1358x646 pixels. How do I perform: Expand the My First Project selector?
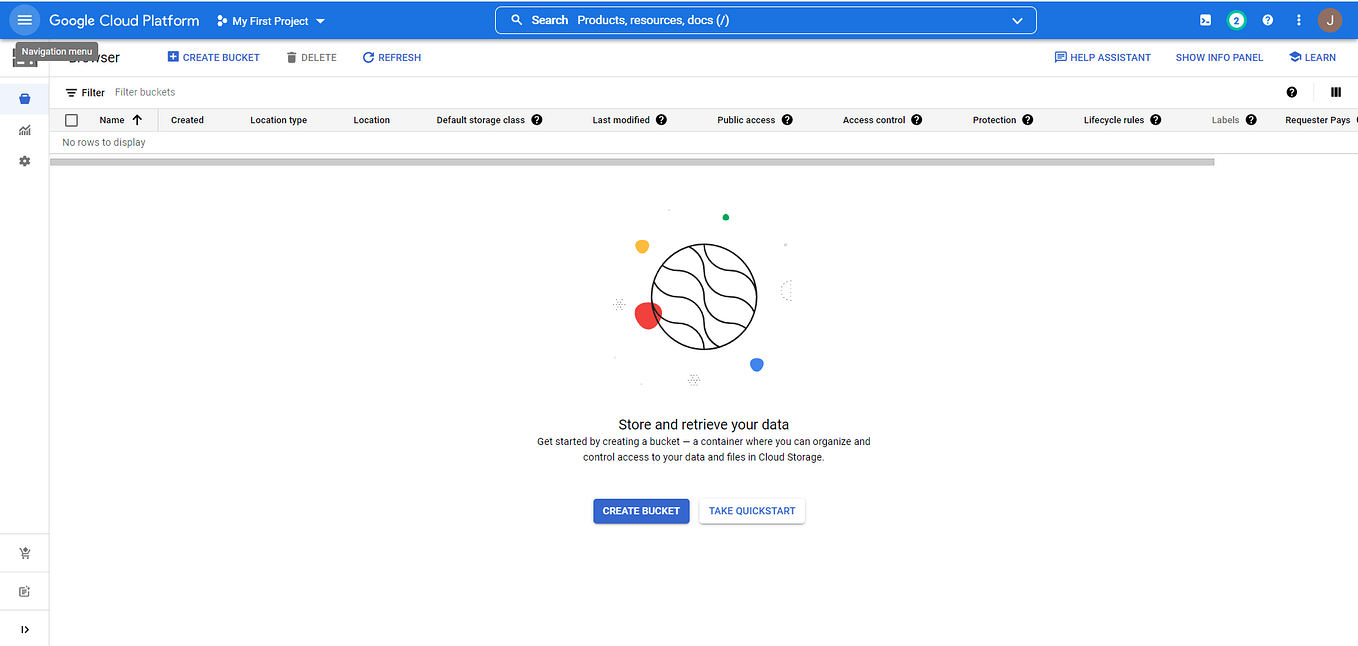[318, 20]
